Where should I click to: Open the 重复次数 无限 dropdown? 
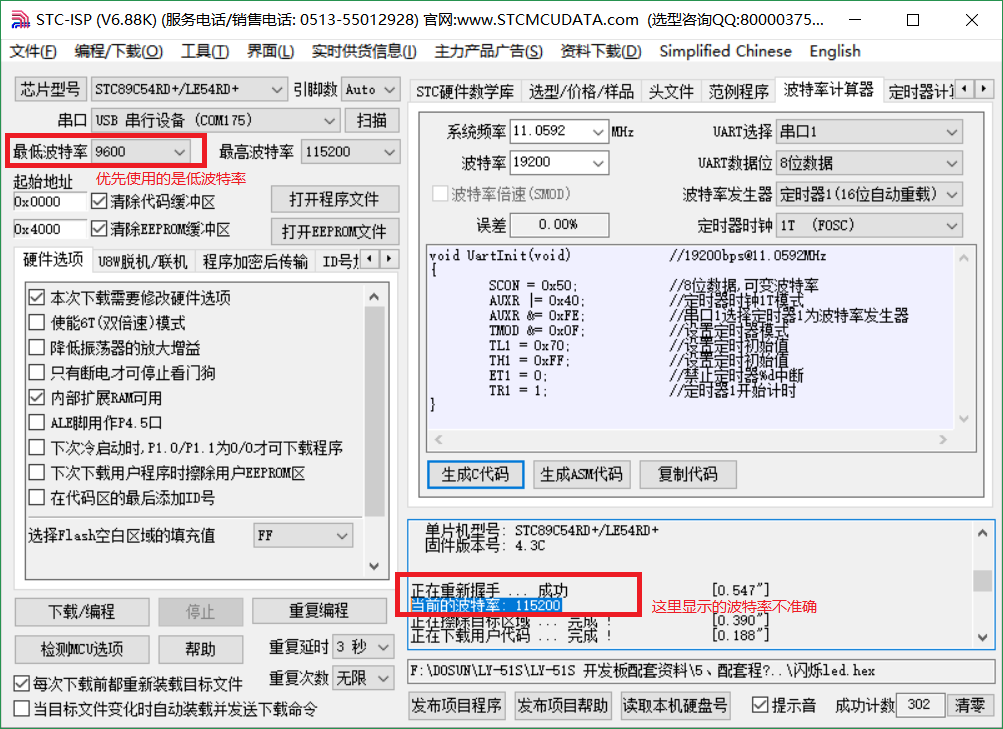coord(363,677)
